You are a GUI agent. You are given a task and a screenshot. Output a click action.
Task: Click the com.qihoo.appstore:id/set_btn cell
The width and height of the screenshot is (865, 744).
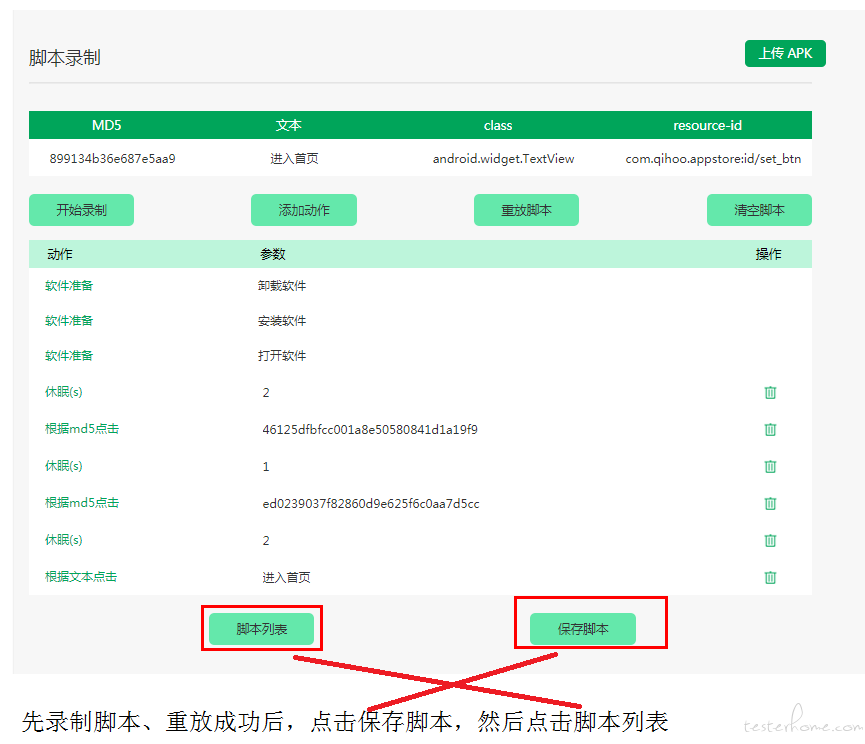click(x=713, y=159)
